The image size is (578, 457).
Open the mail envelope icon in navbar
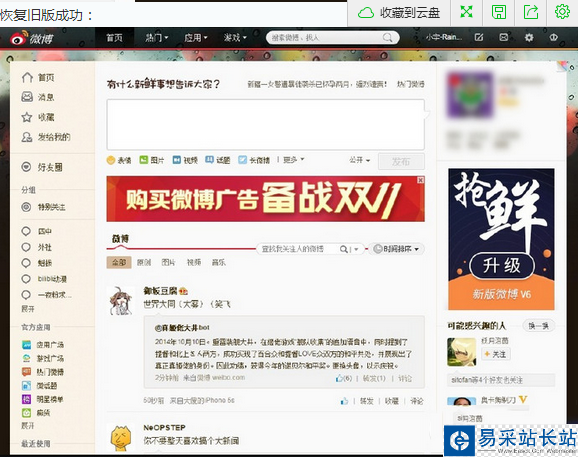point(504,37)
